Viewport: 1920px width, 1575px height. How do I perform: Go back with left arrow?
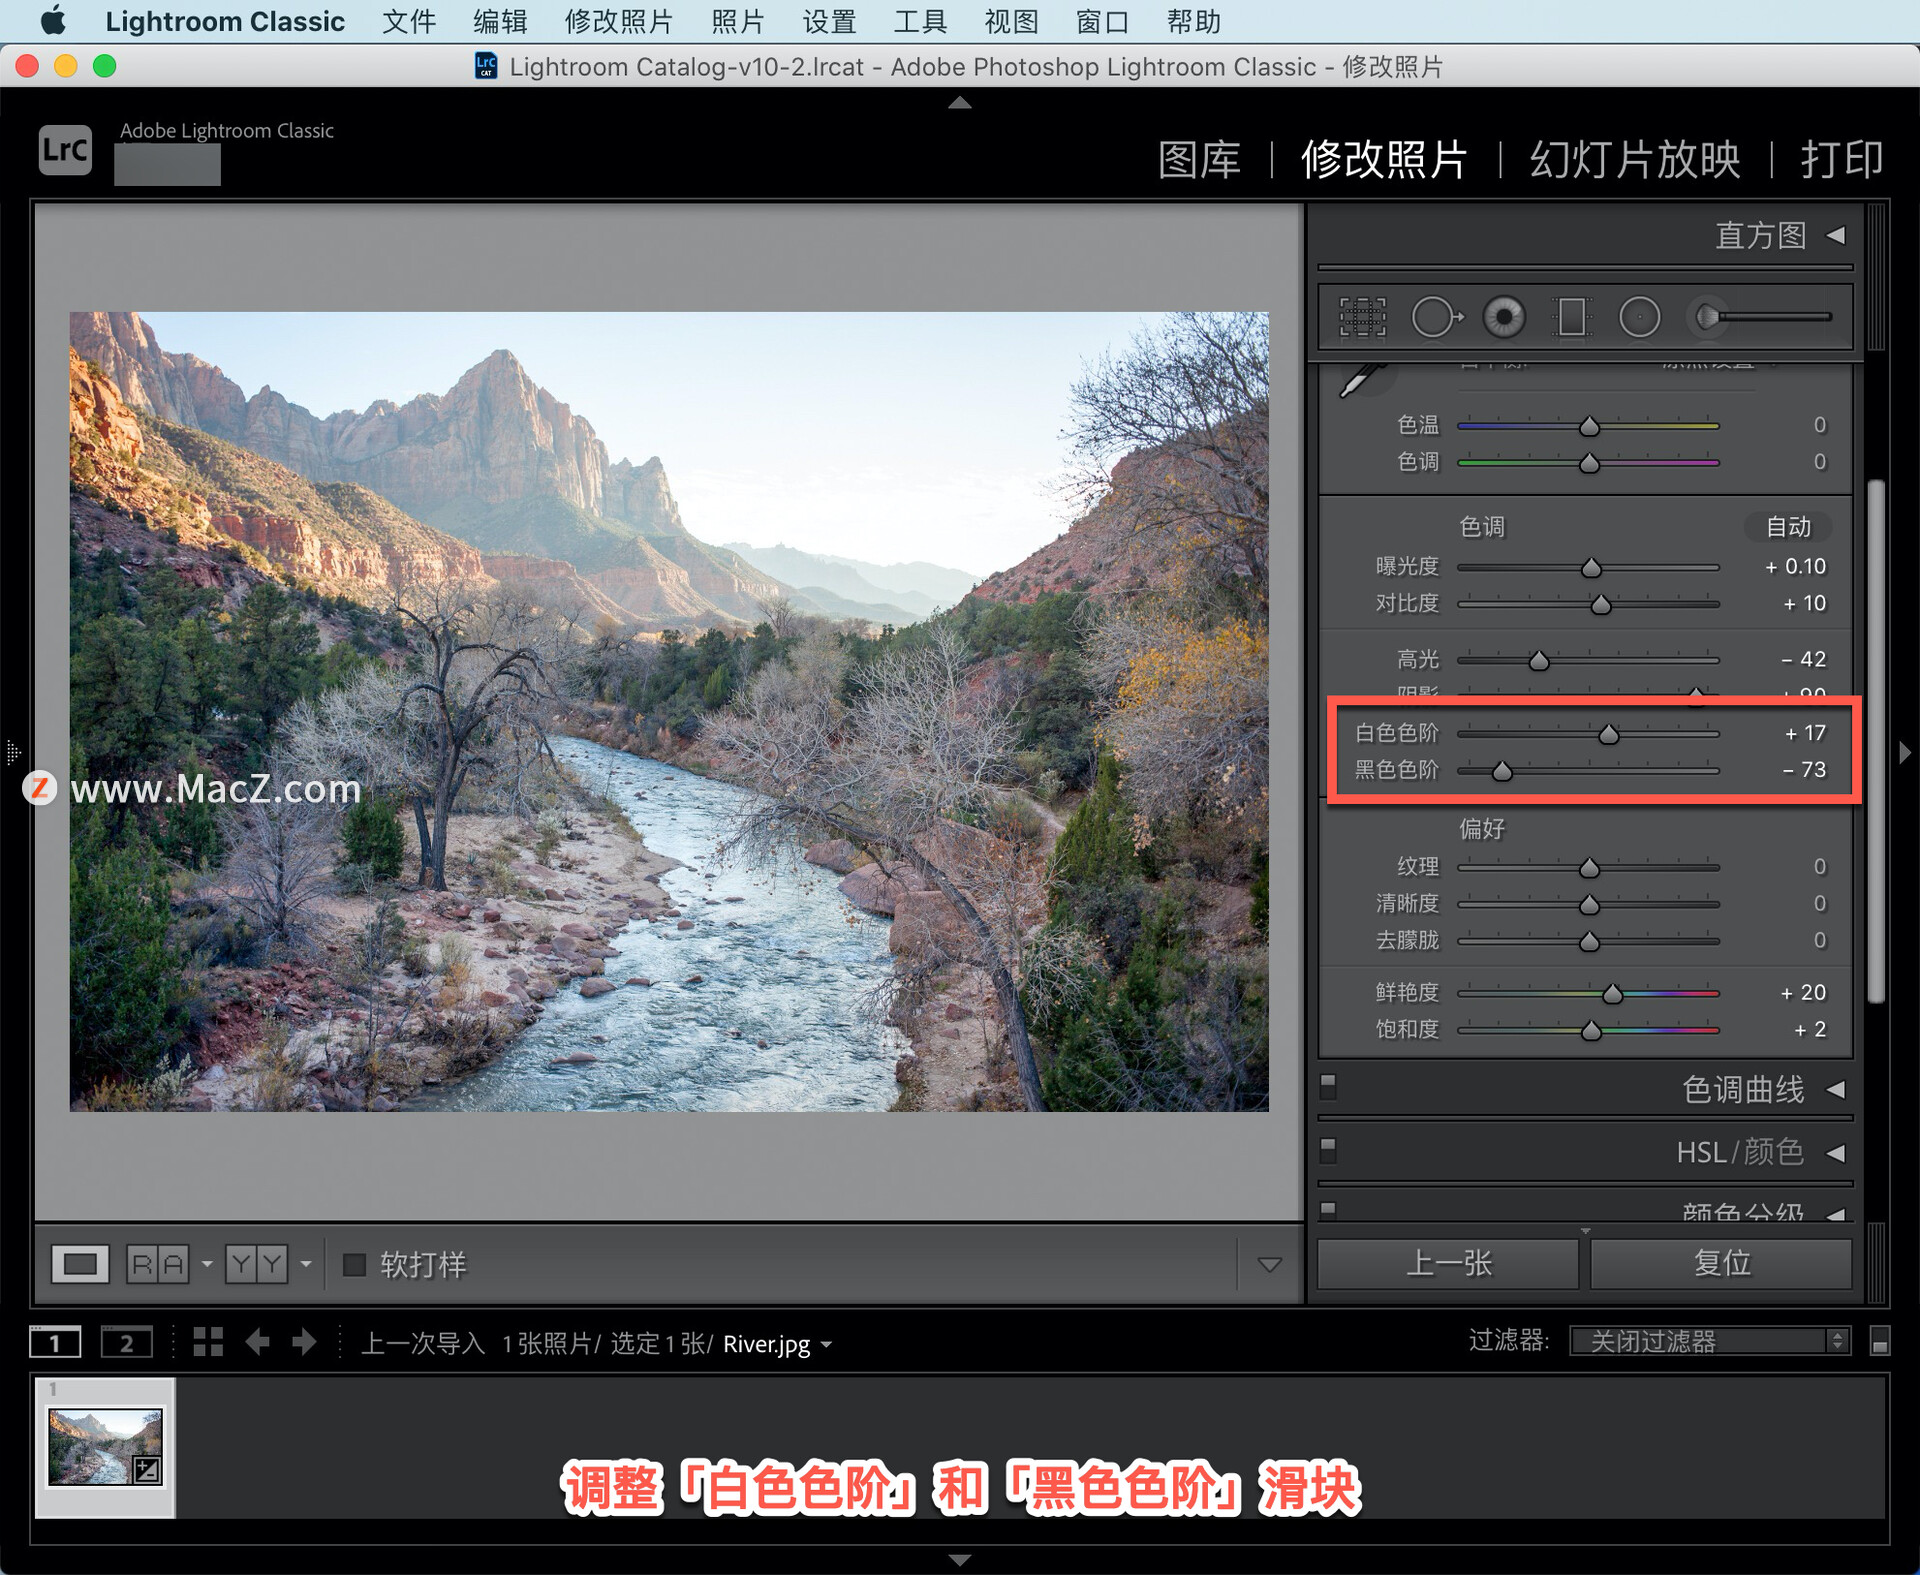click(x=257, y=1342)
